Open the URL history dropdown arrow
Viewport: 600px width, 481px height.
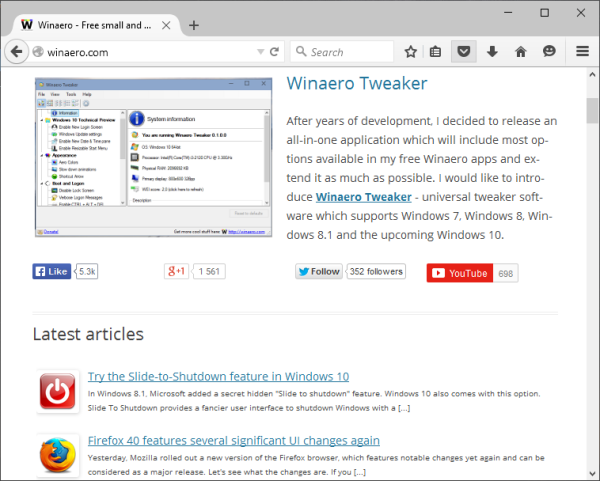coord(261,52)
